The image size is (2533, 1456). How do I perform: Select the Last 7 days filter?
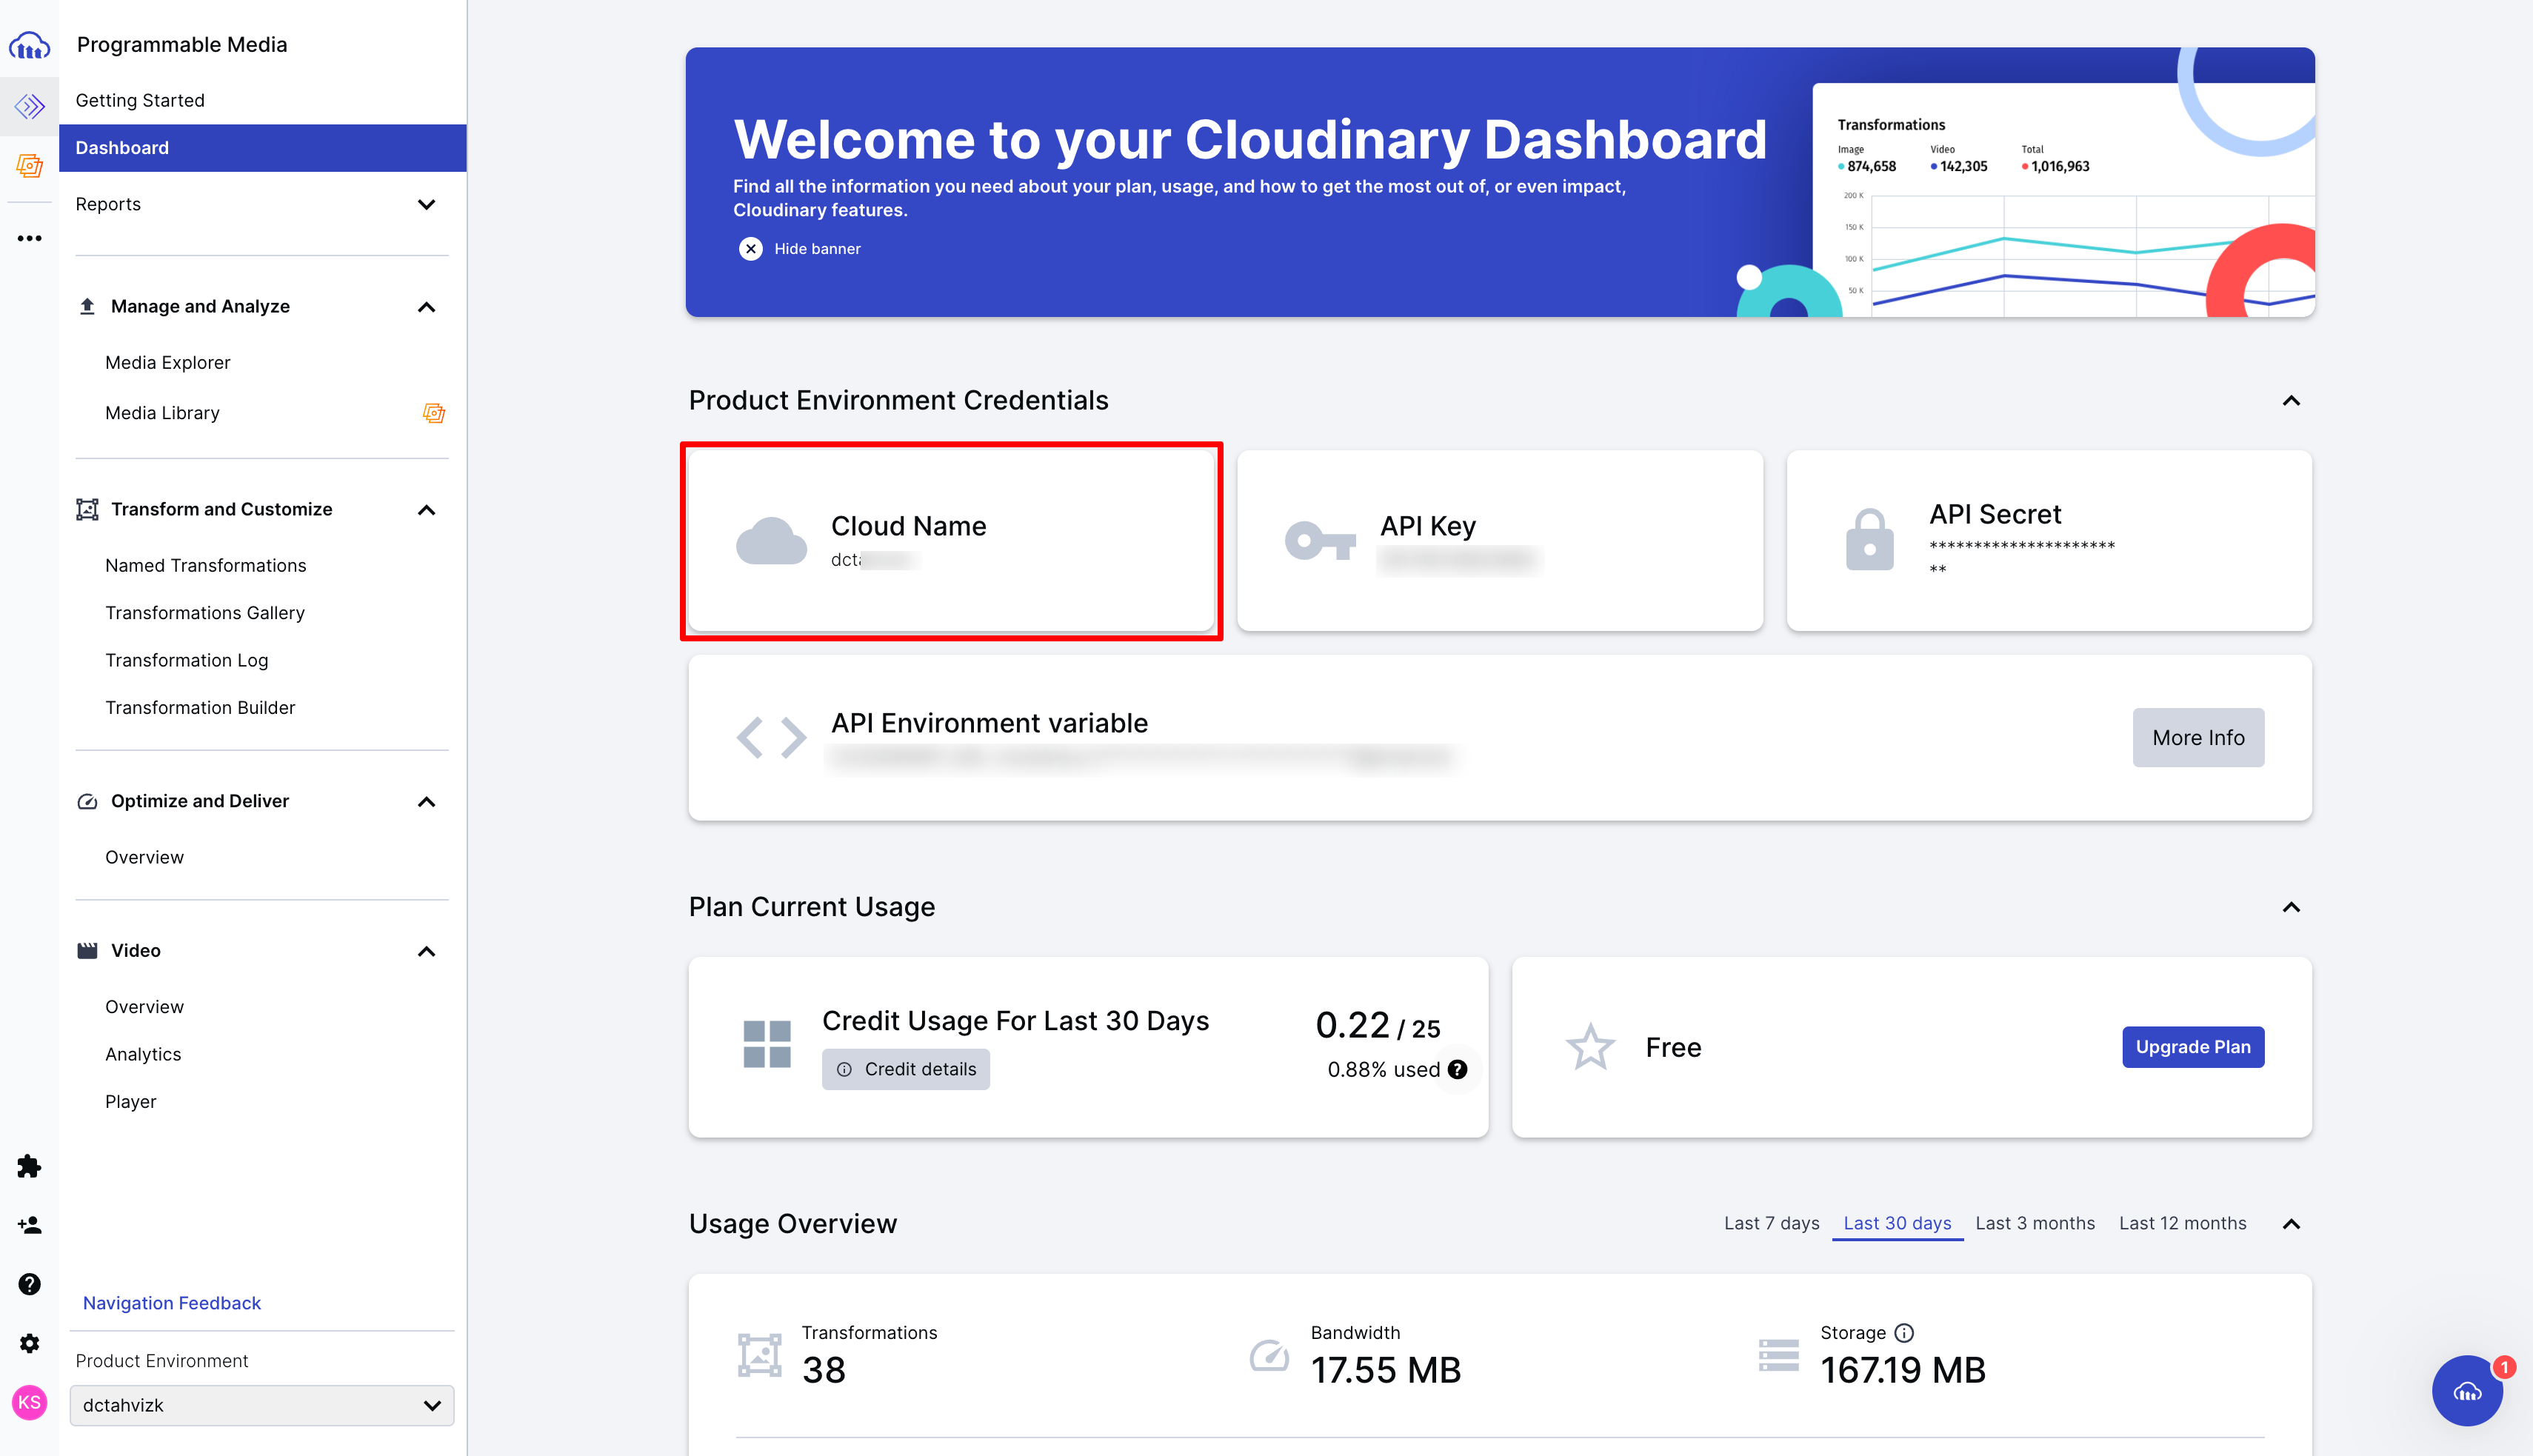tap(1771, 1223)
